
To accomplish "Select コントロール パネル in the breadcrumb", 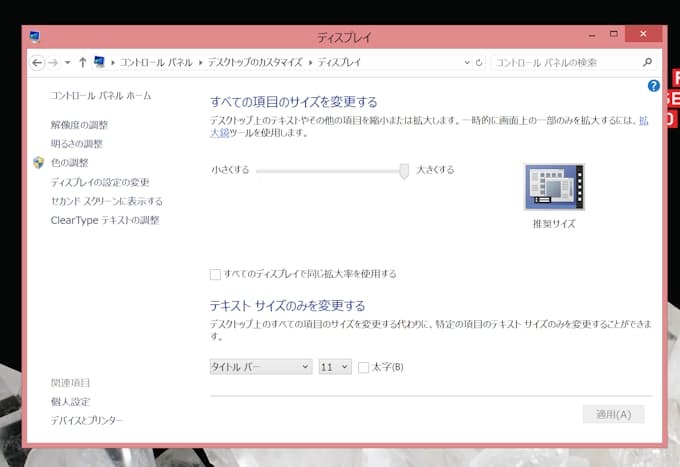I will pos(158,62).
